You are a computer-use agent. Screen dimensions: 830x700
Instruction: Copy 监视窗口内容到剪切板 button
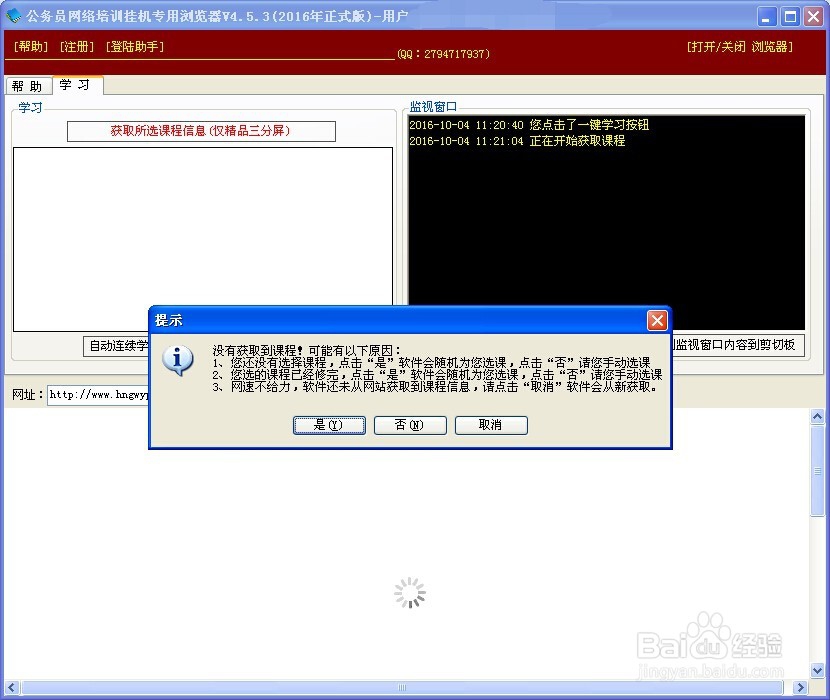coord(738,345)
